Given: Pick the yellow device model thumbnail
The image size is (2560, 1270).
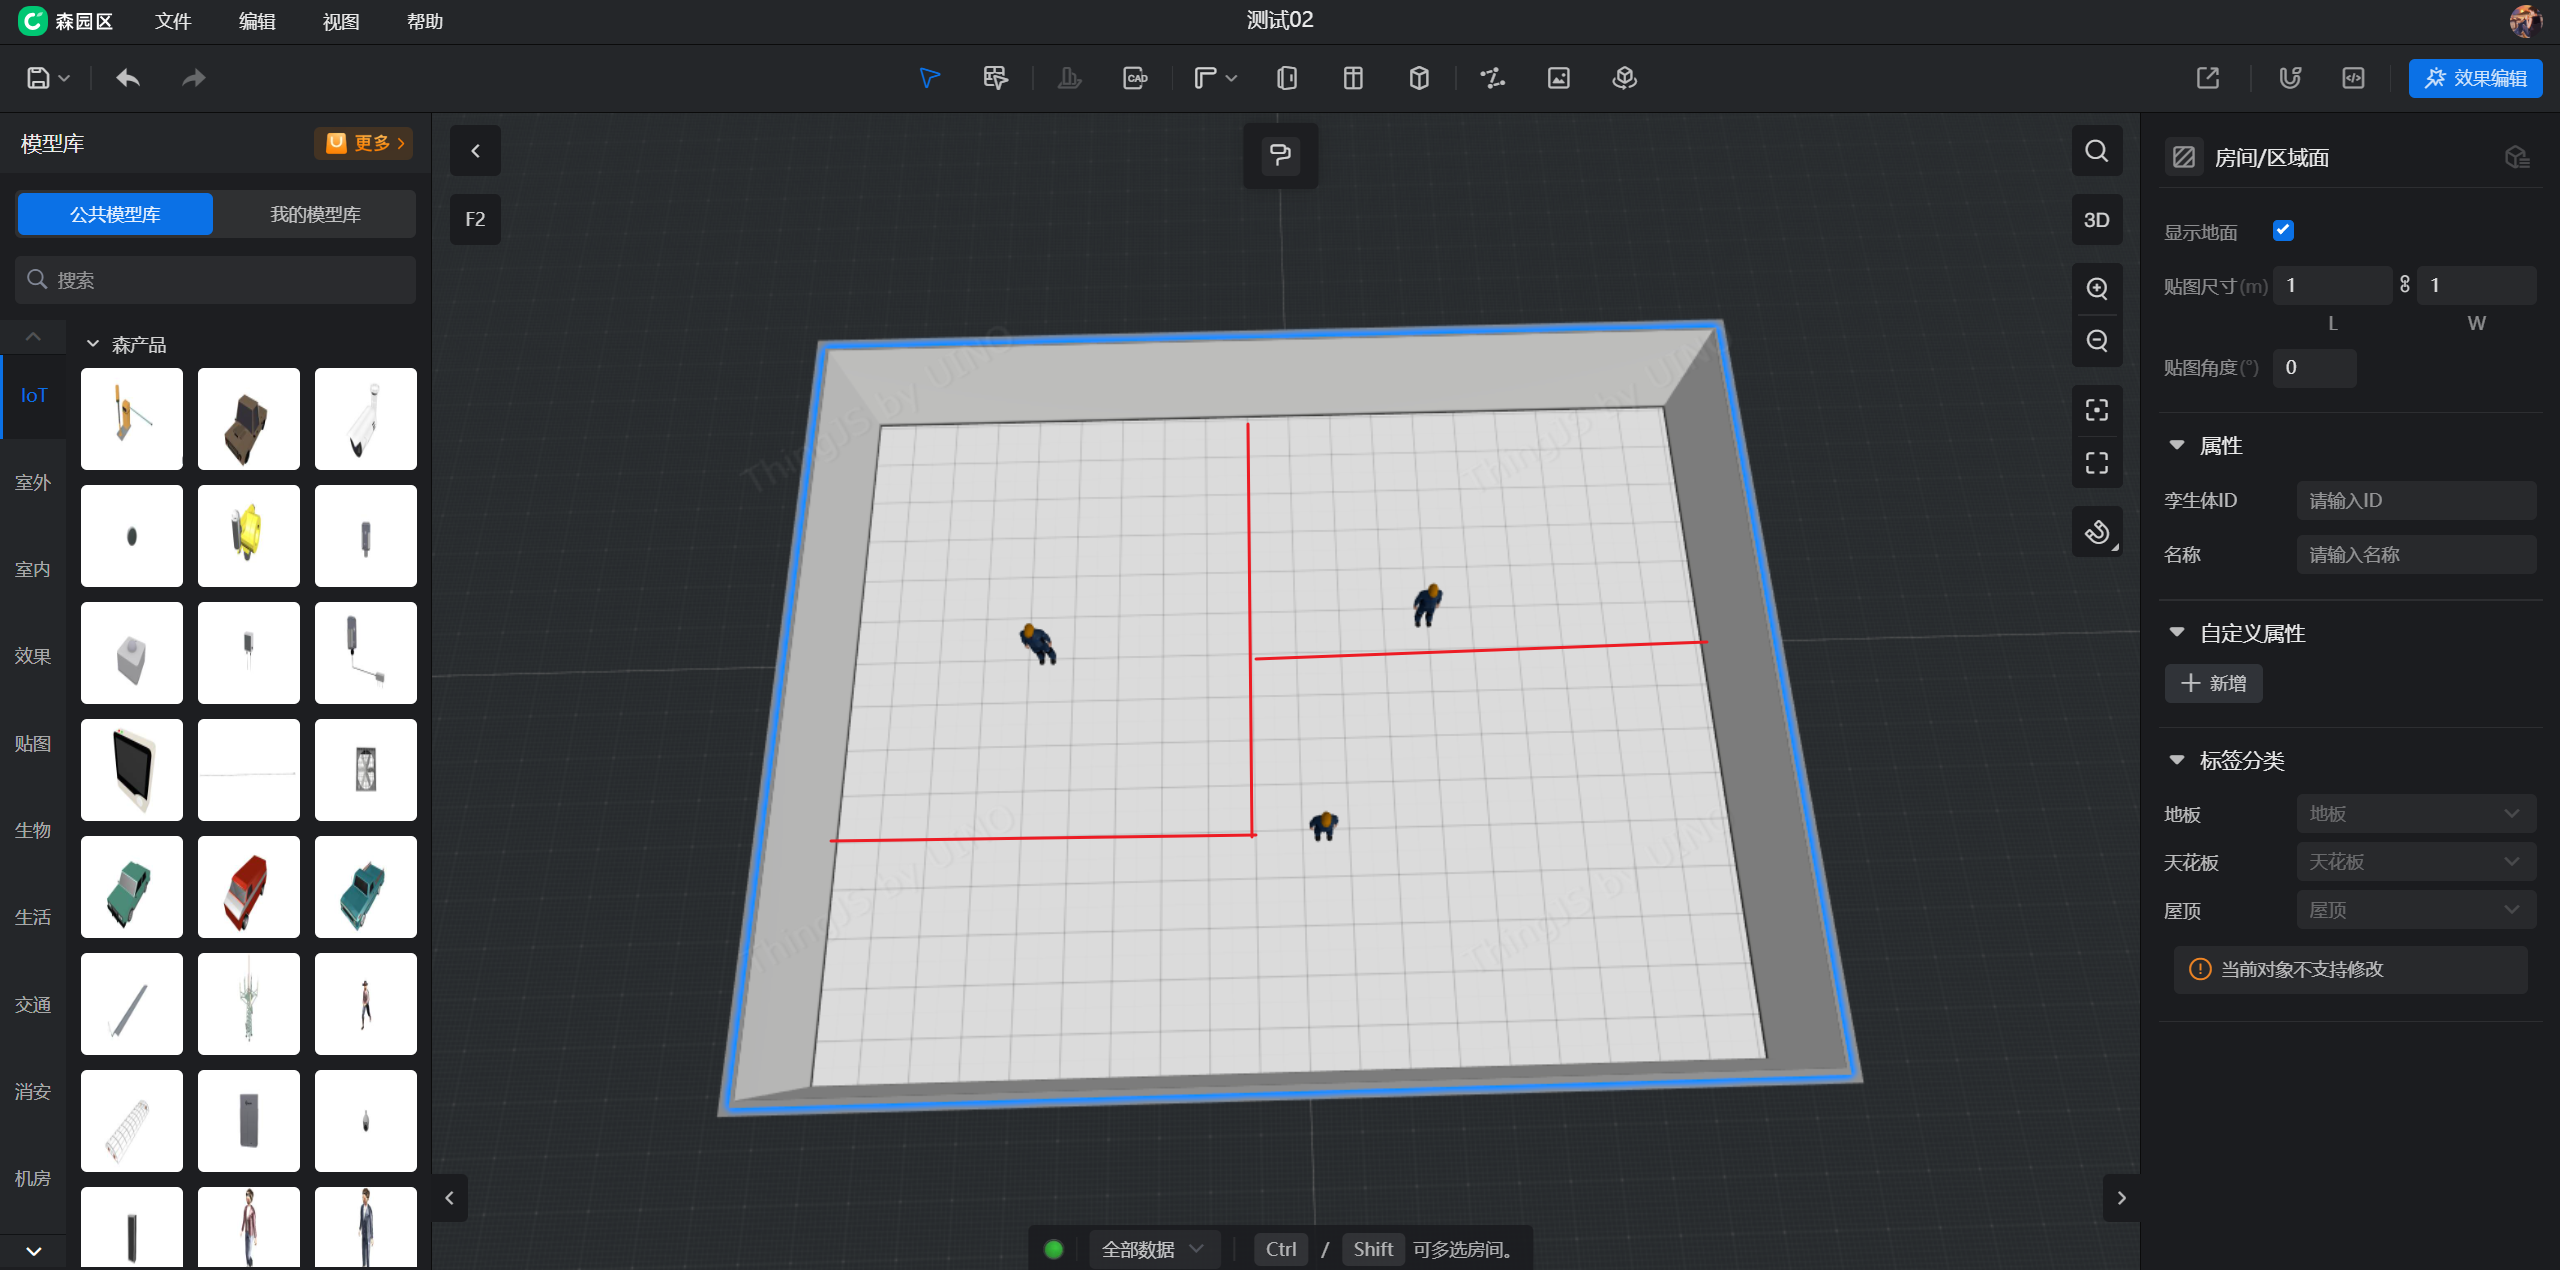Looking at the screenshot, I should (x=249, y=536).
